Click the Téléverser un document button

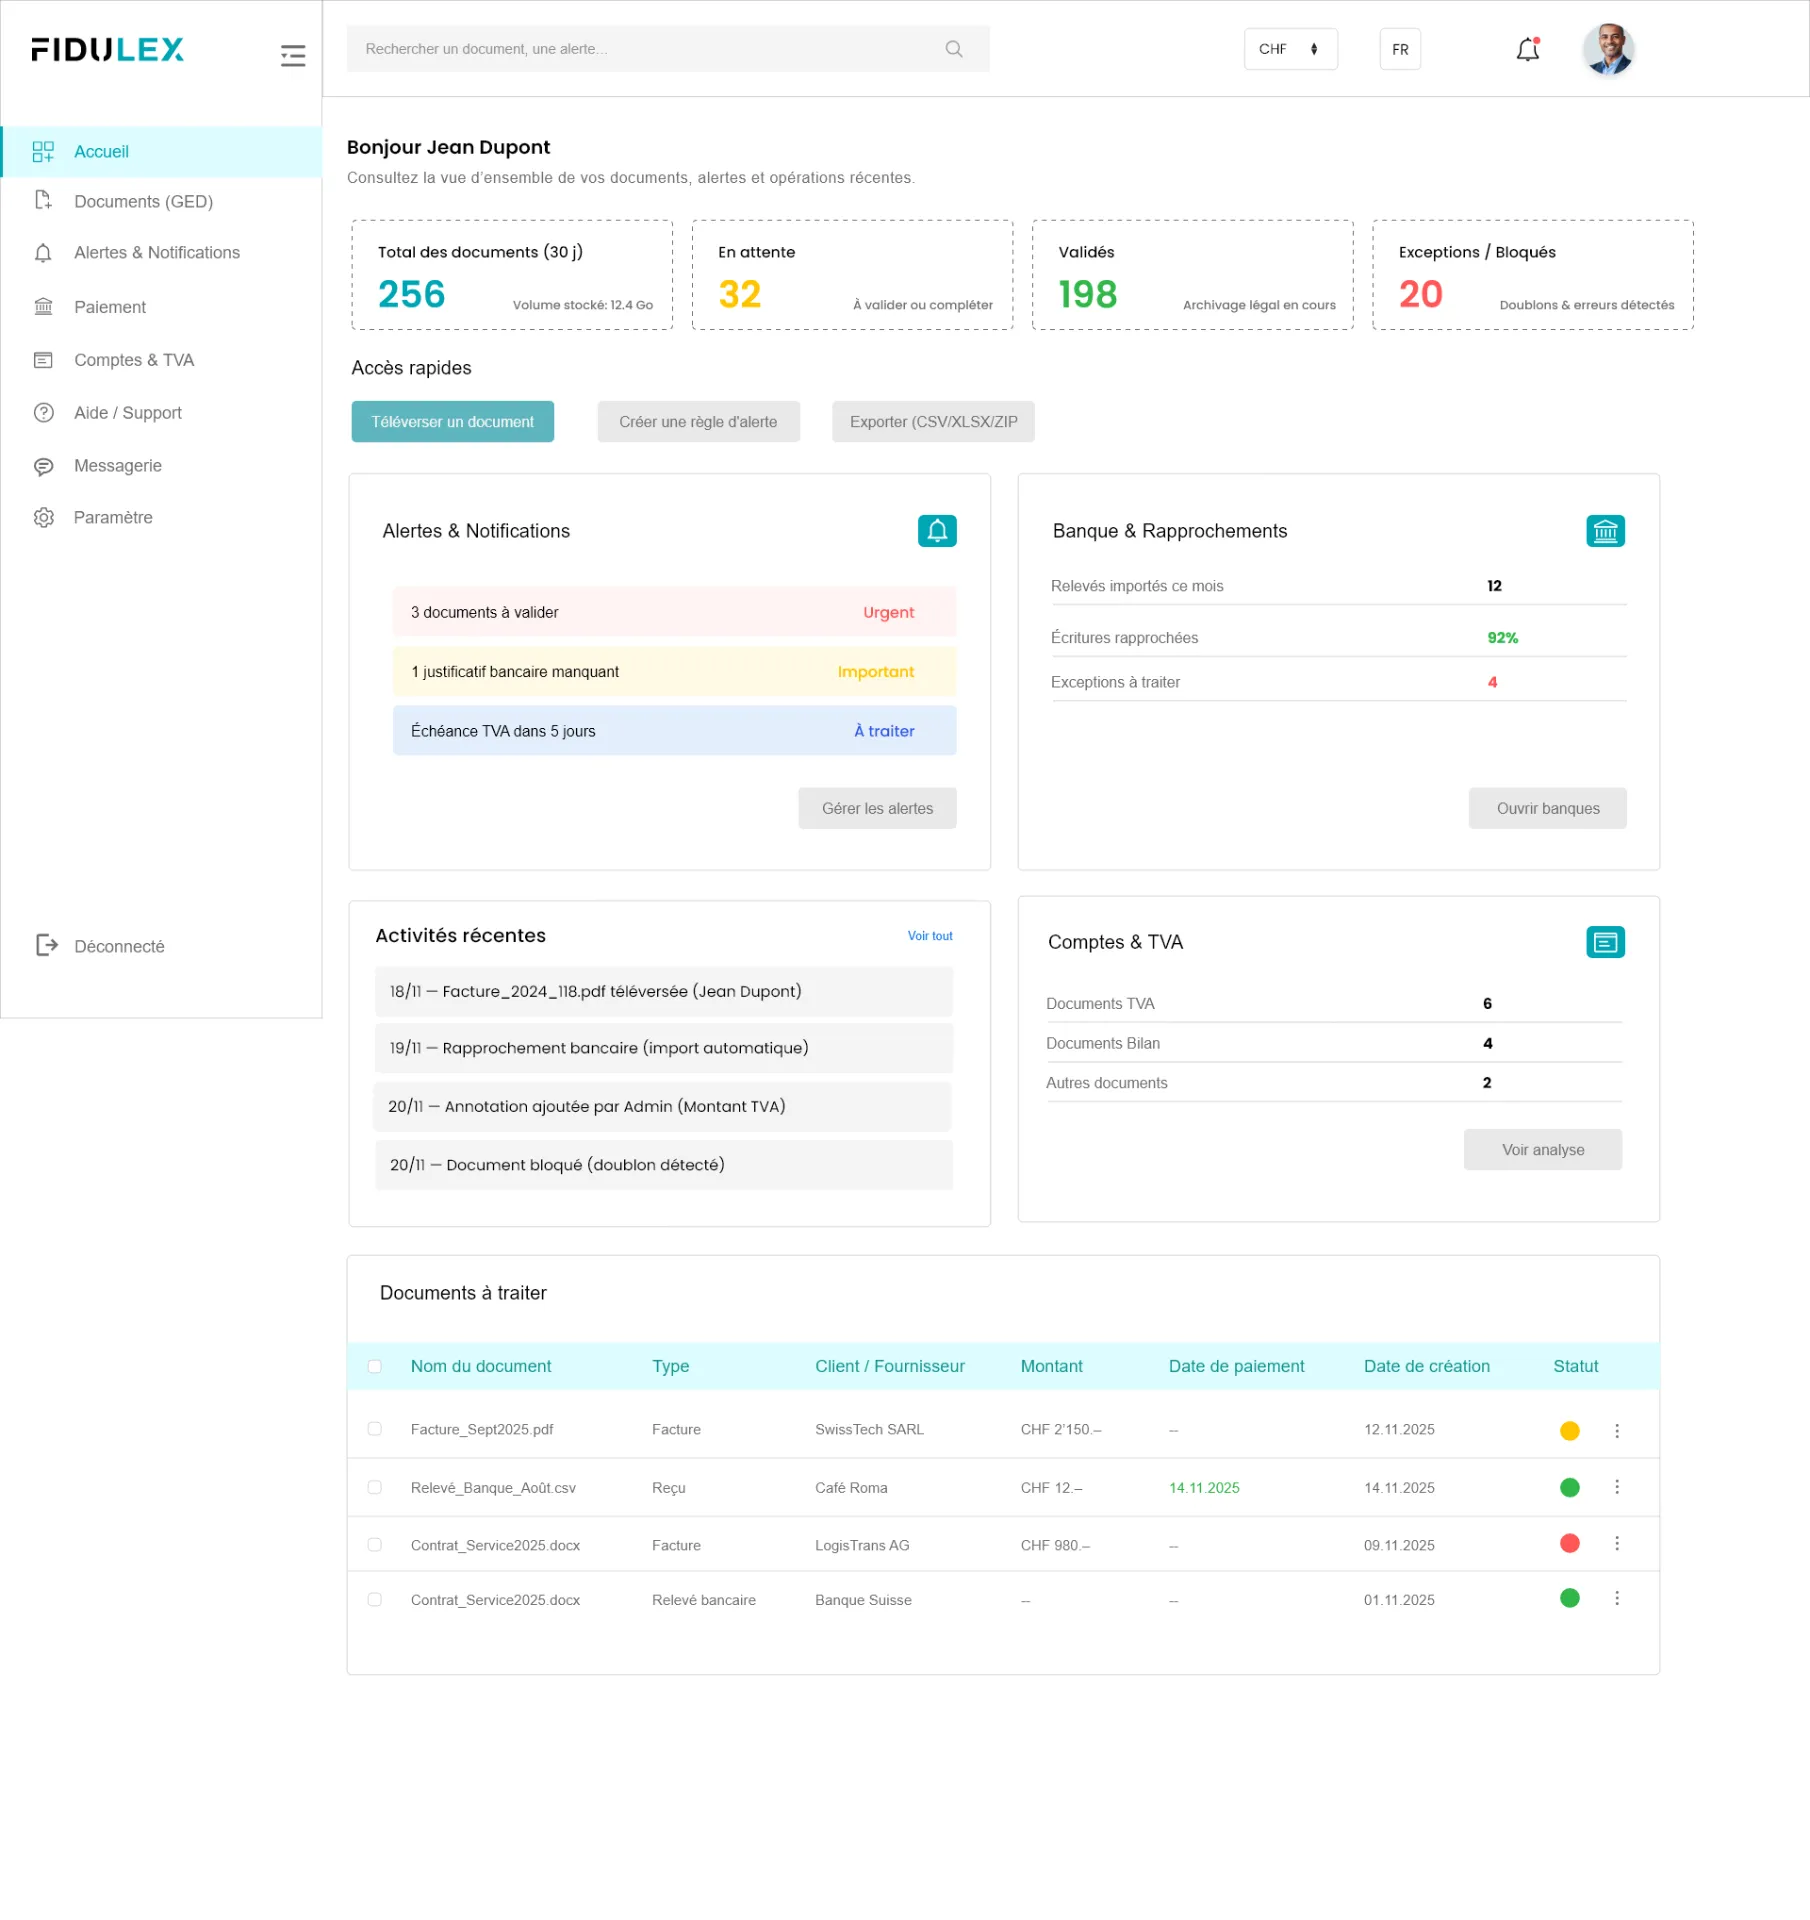pyautogui.click(x=452, y=422)
